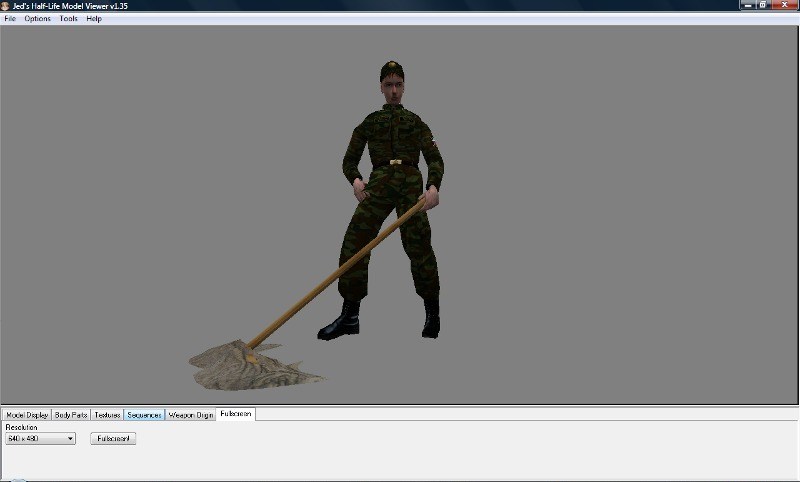Switch to the Body Parts tab
The height and width of the screenshot is (482, 800).
click(71, 415)
